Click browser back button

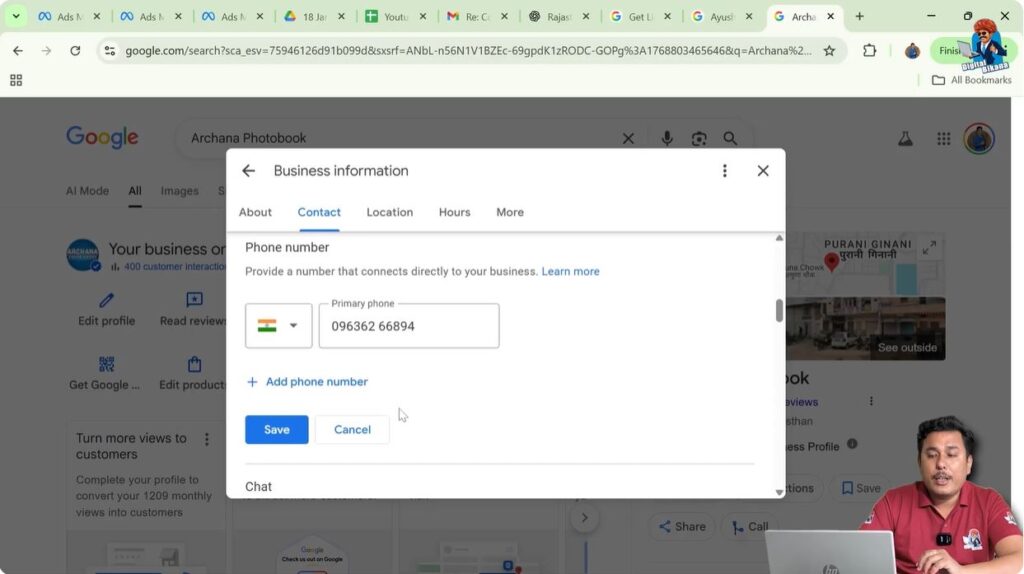[18, 50]
